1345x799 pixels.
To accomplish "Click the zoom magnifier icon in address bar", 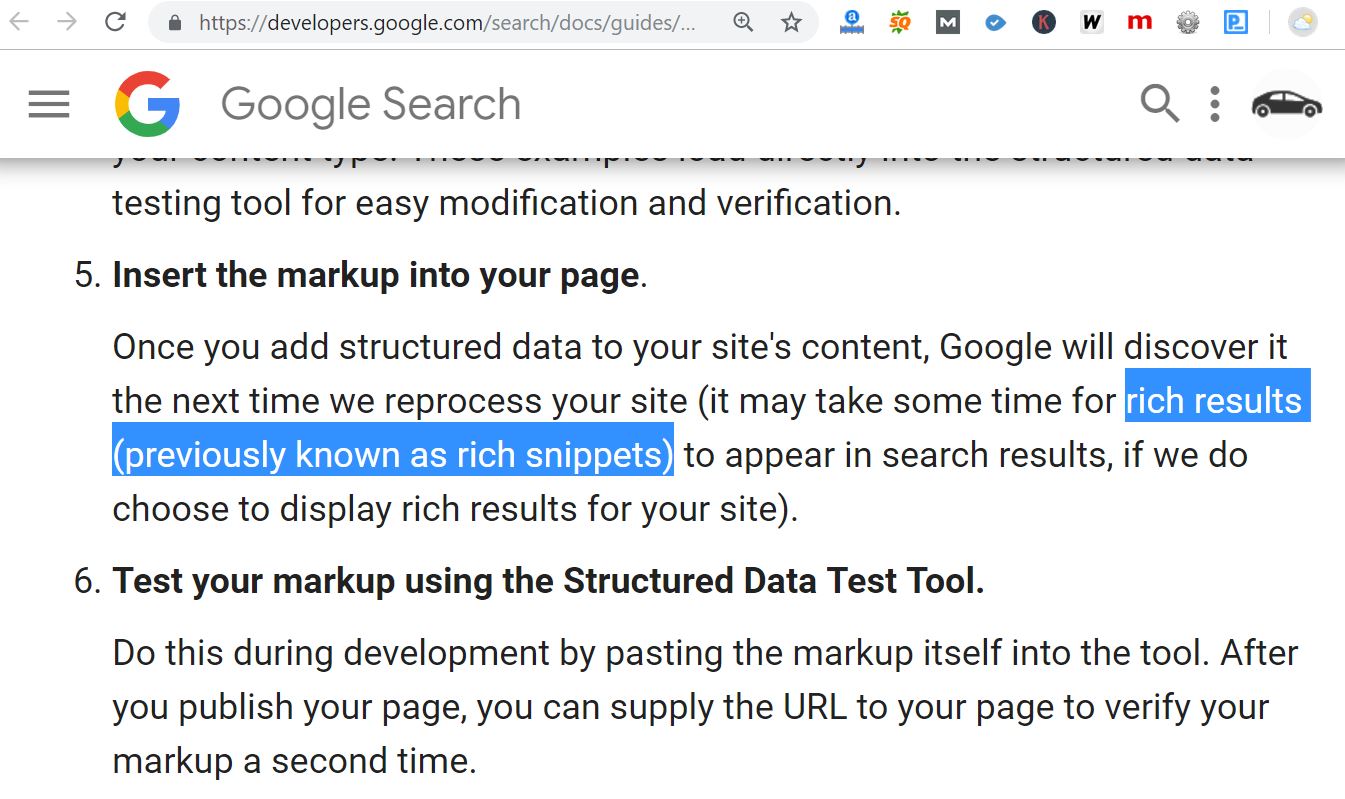I will coord(743,22).
